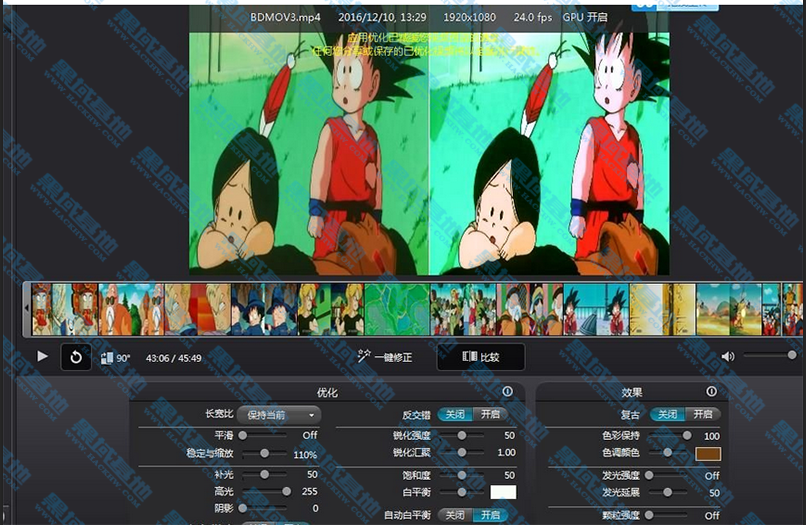Set 反交错 to 关闭
The width and height of the screenshot is (806, 525).
pos(455,414)
